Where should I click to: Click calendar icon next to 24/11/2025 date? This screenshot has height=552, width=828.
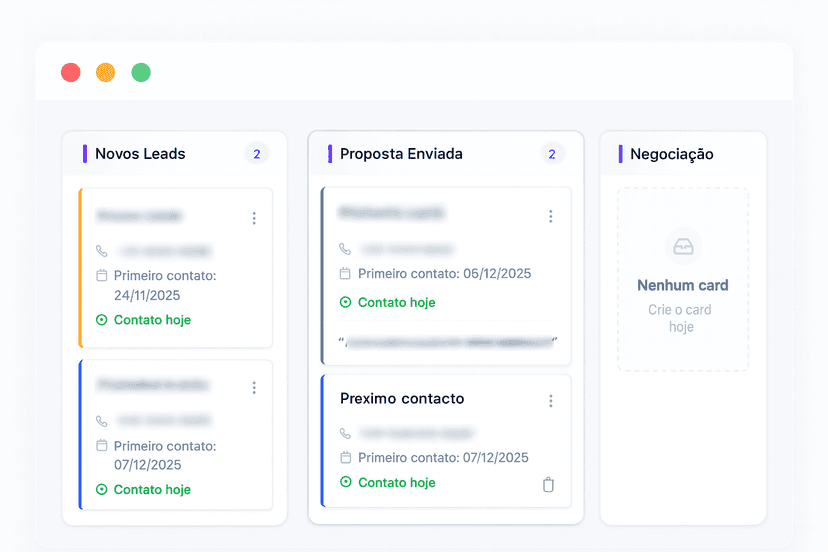[101, 275]
